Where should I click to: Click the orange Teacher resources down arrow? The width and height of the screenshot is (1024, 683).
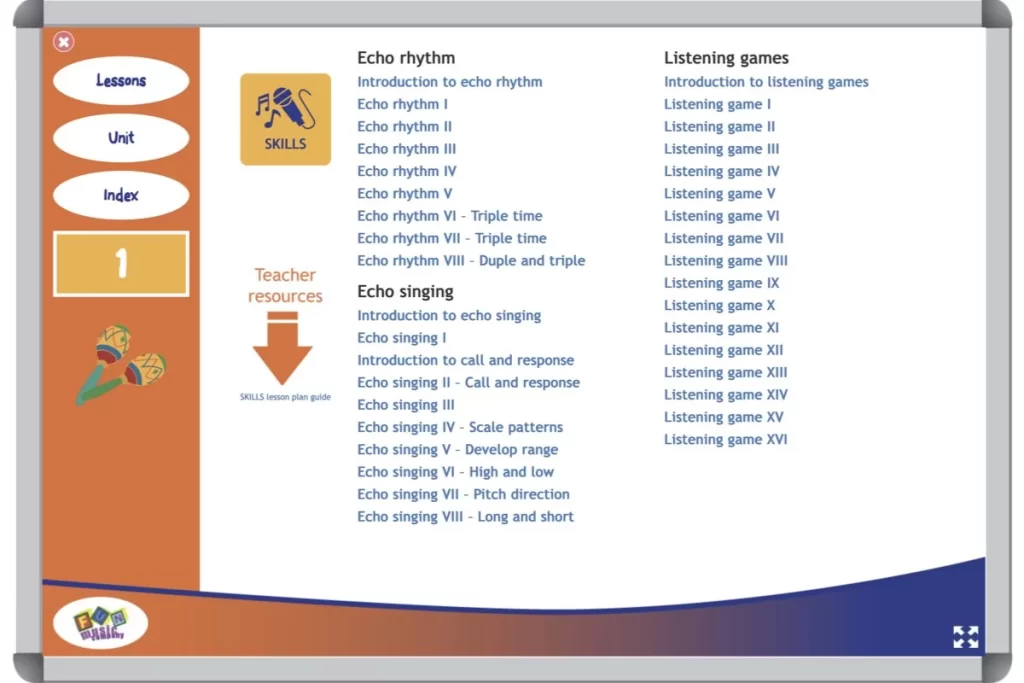(283, 349)
